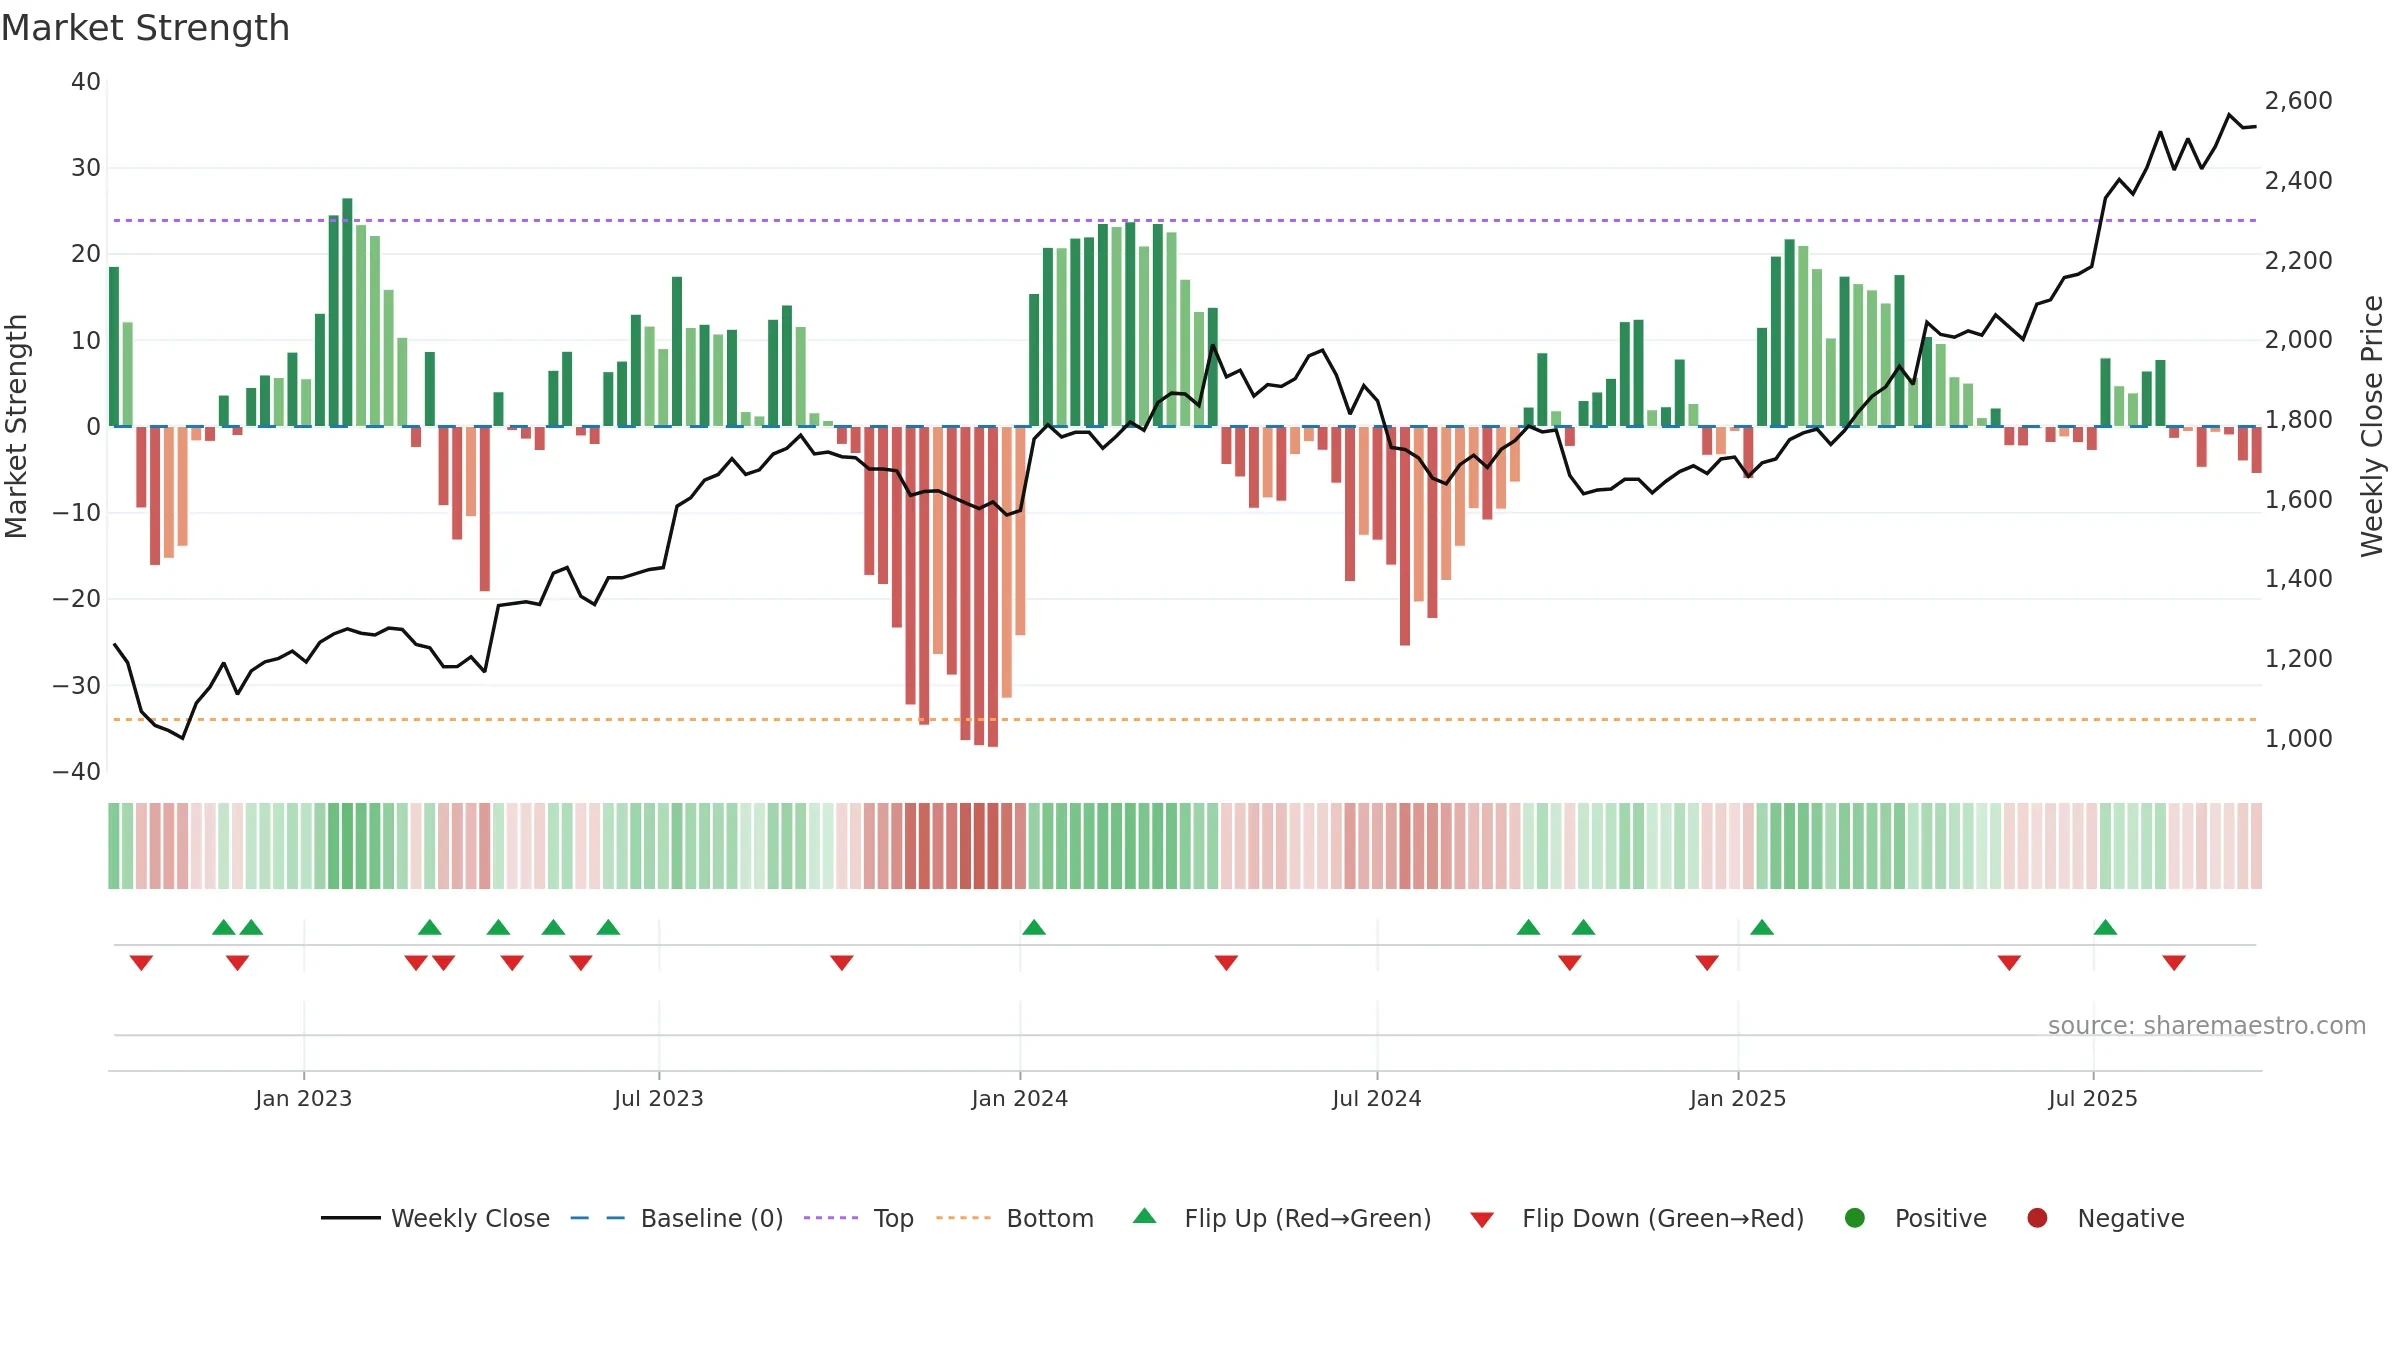Click the green Positive legend circle
This screenshot has height=1350, width=2400.
(x=1855, y=1218)
